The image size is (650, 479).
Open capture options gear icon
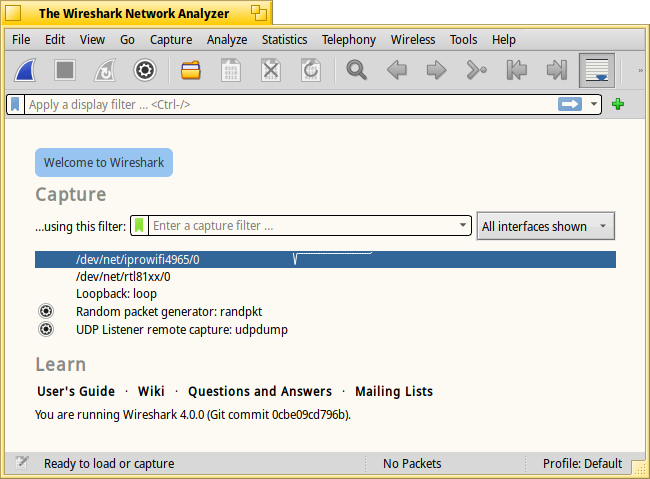[145, 70]
